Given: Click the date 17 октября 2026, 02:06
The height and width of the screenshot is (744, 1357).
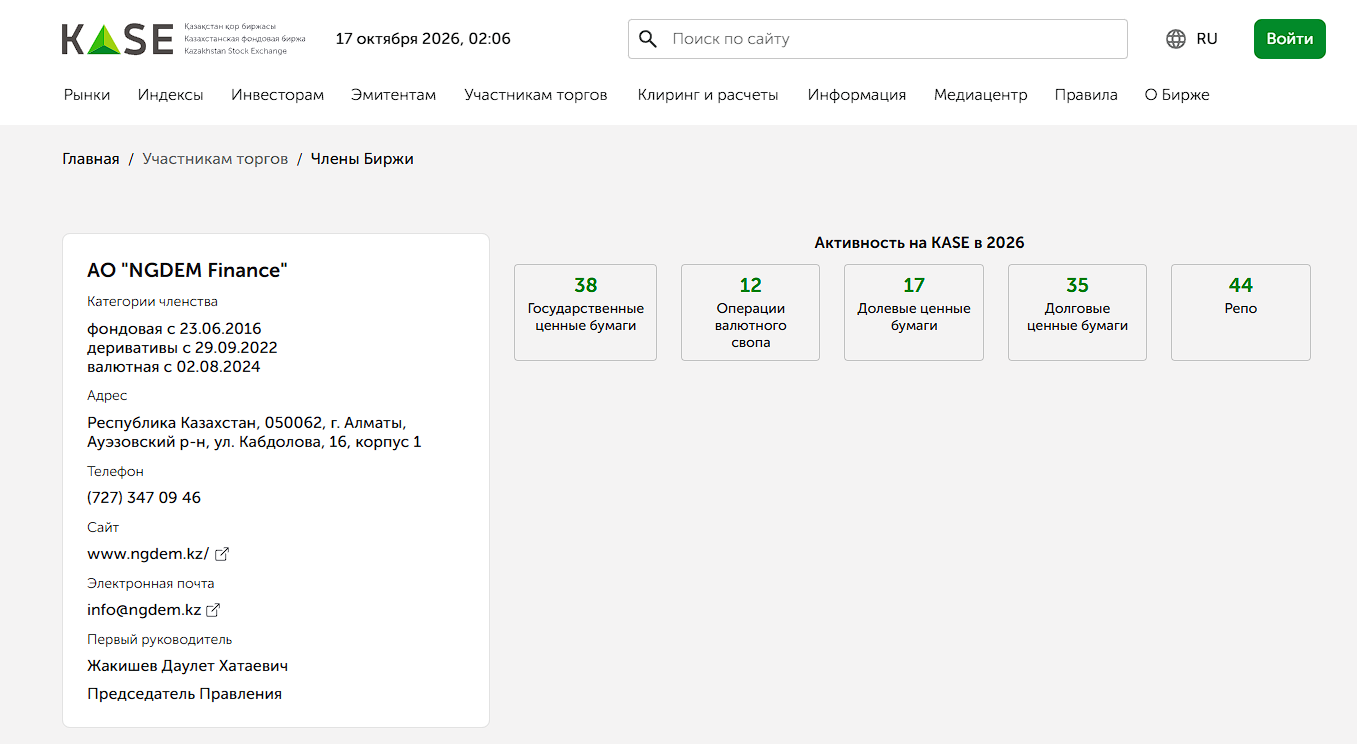Looking at the screenshot, I should click(x=423, y=39).
